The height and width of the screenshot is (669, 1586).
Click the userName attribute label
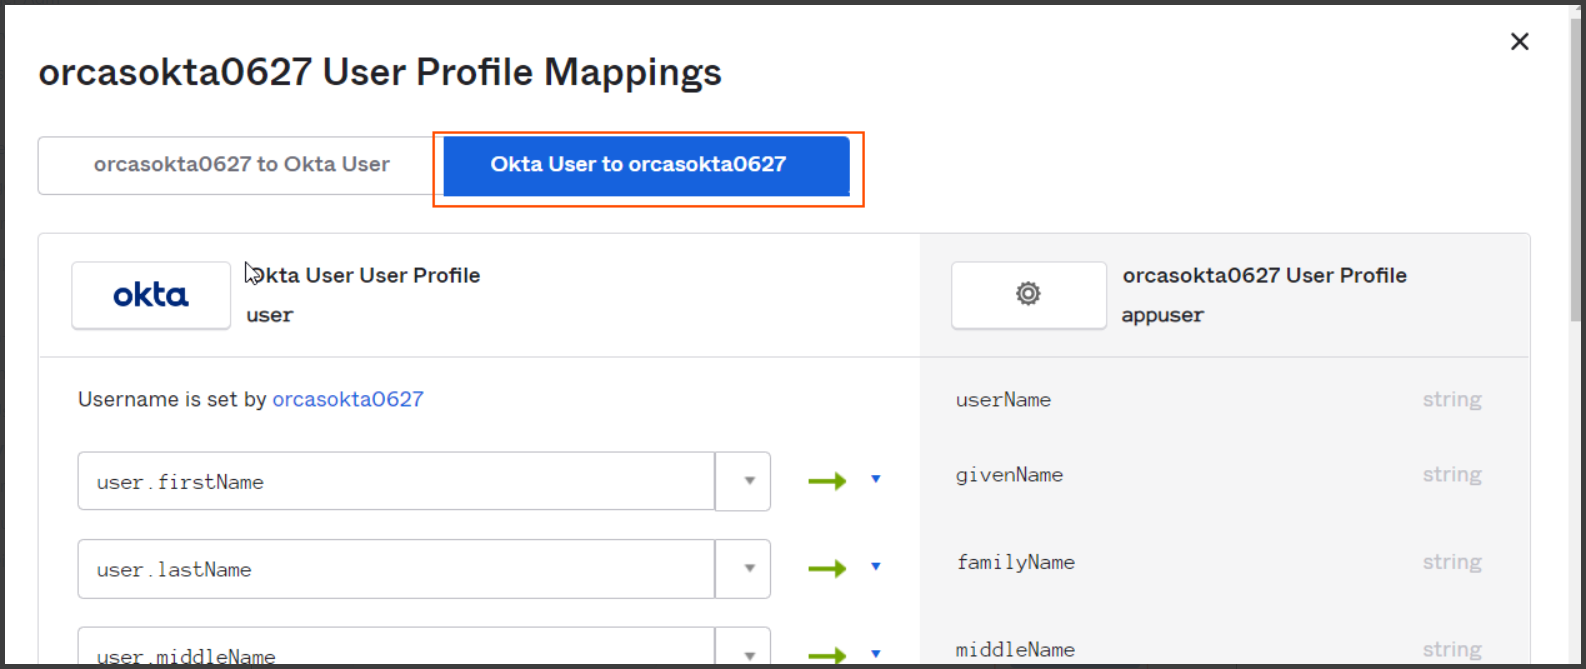pyautogui.click(x=1003, y=400)
